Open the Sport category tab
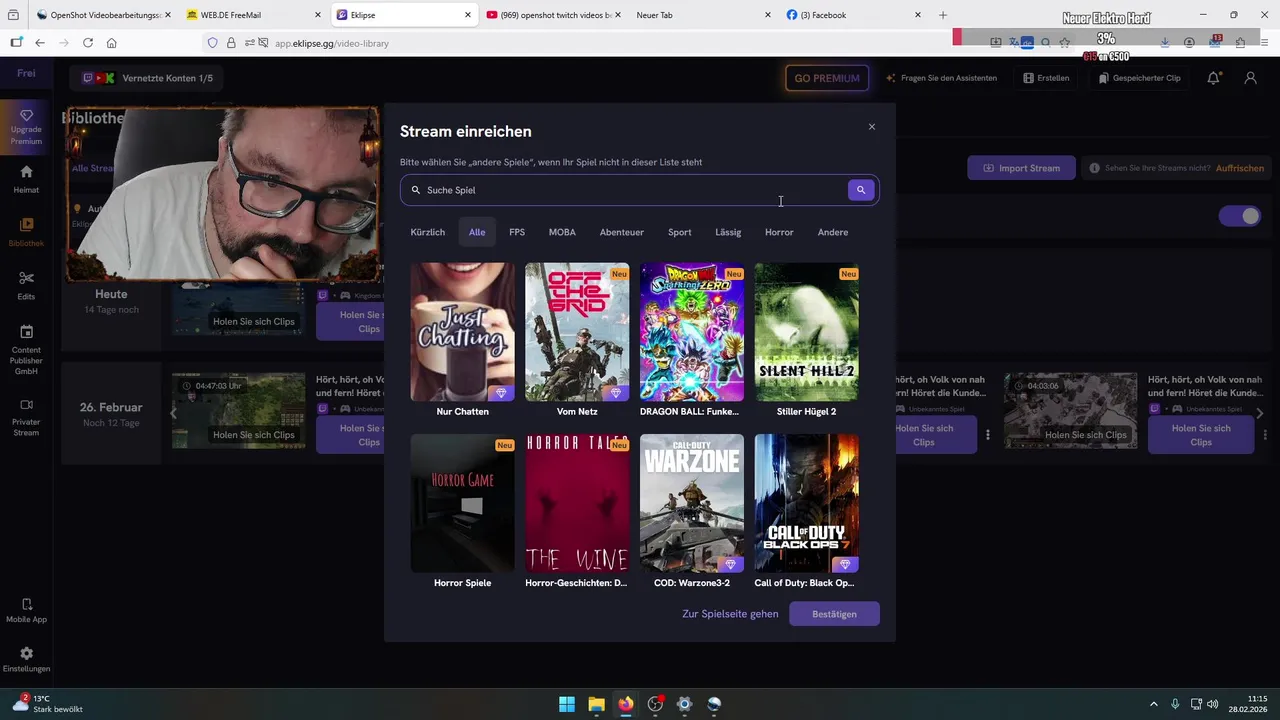 680,232
